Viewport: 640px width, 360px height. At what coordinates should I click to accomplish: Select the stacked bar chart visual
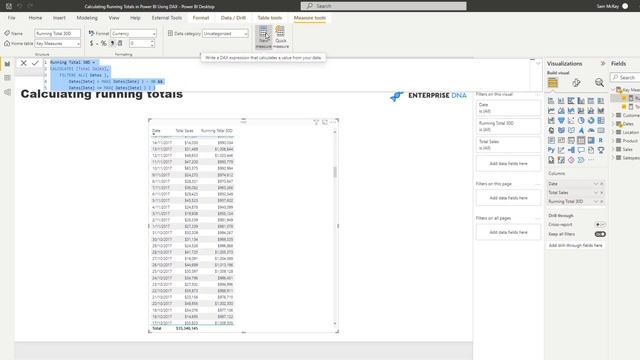tap(551, 101)
